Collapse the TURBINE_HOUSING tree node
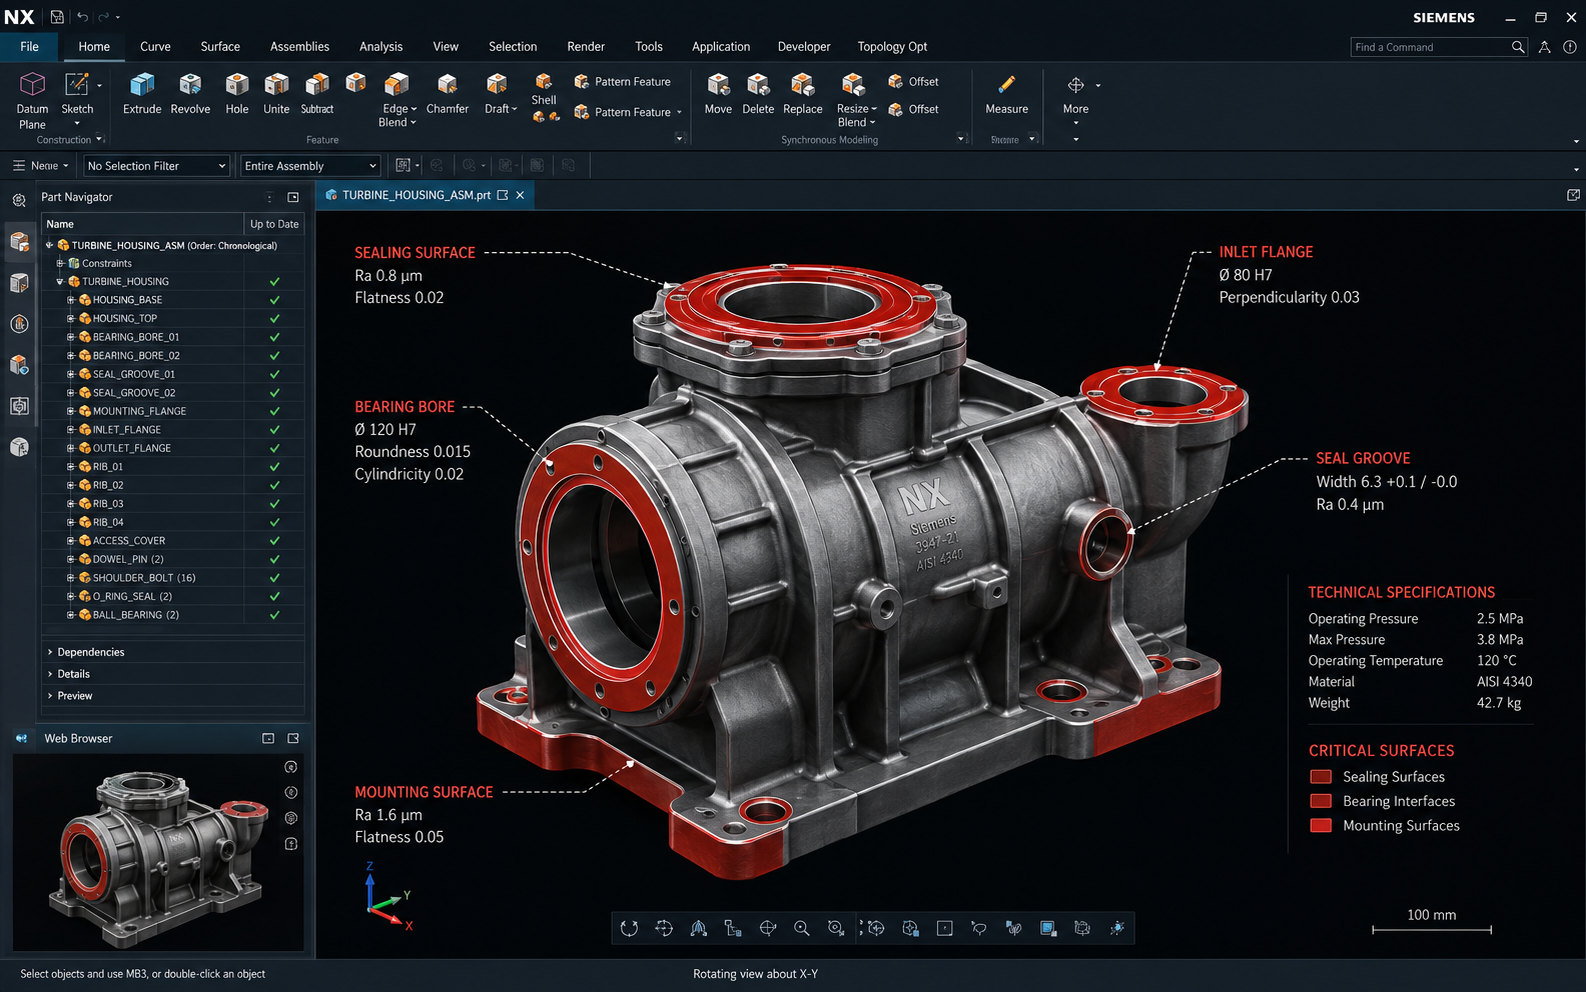The image size is (1586, 992). 60,282
